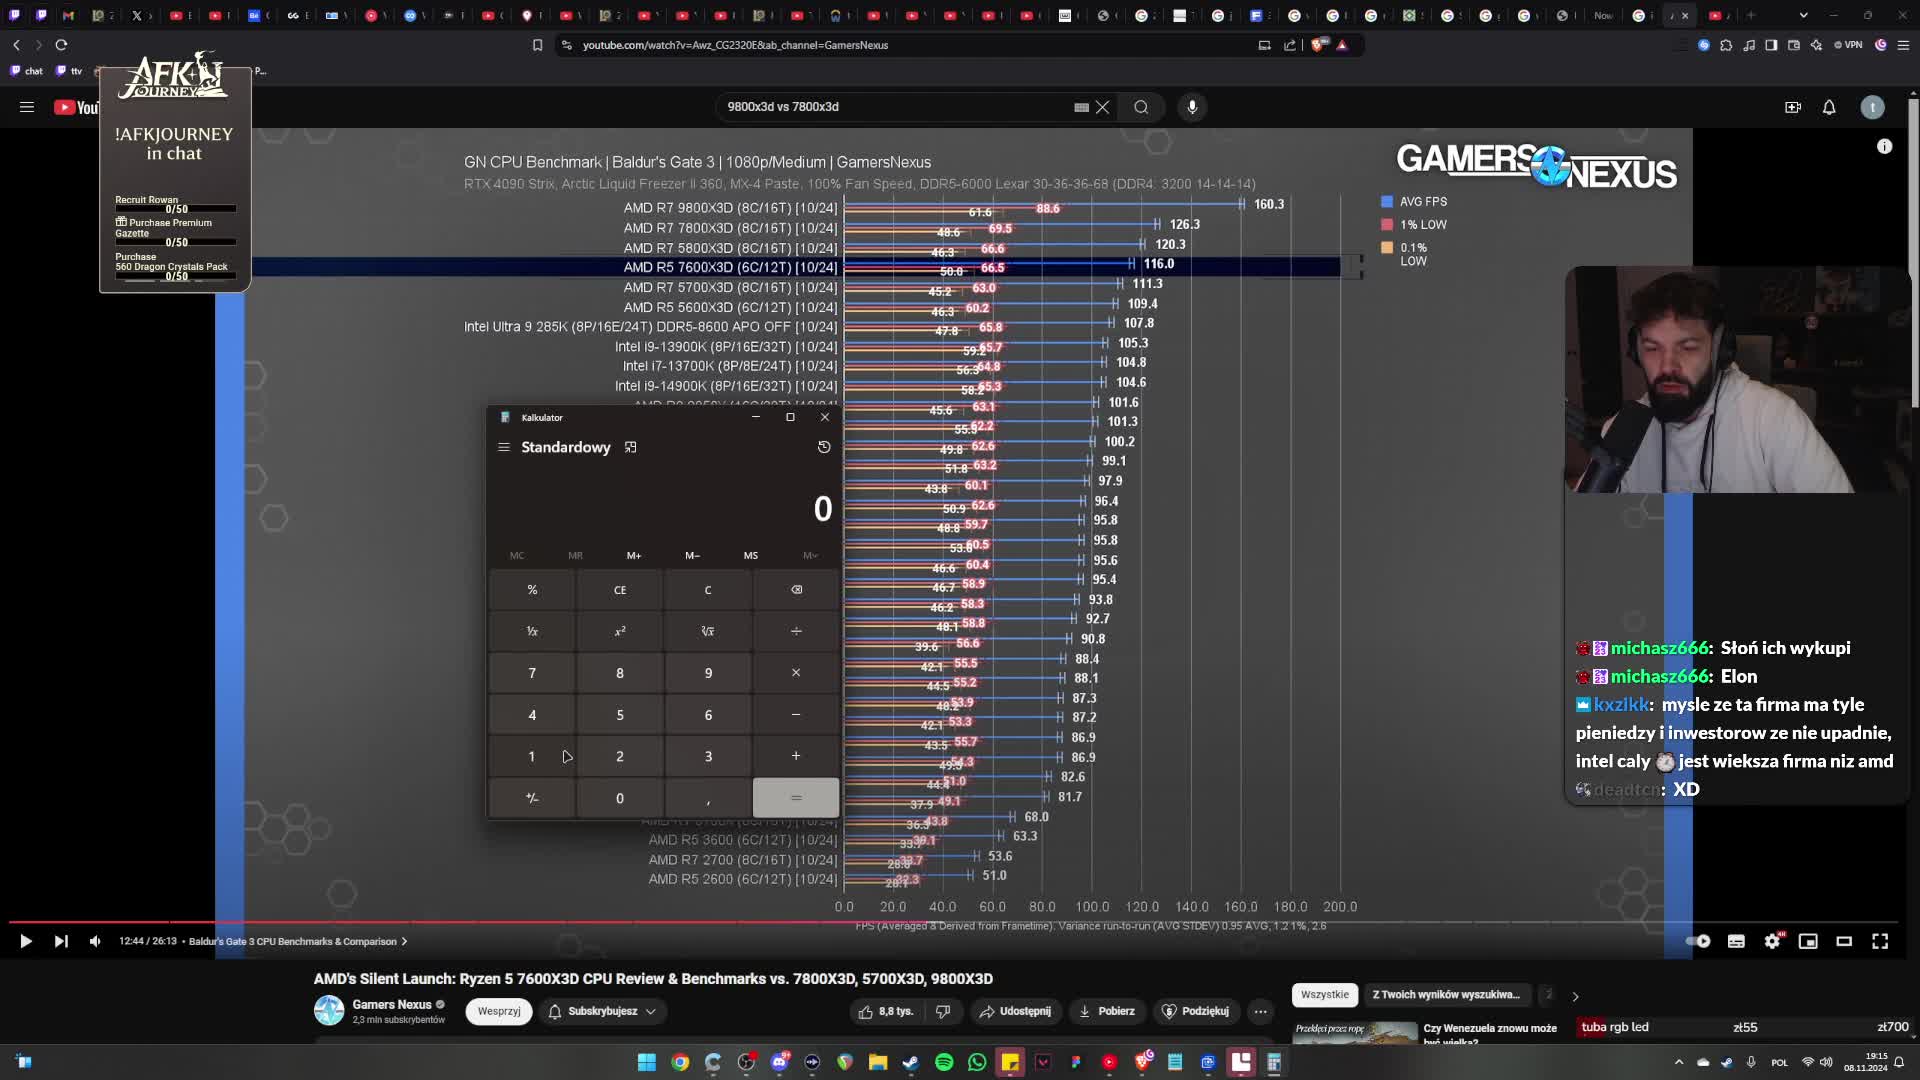Click Calculator CE button
This screenshot has width=1920, height=1080.
[x=620, y=590]
